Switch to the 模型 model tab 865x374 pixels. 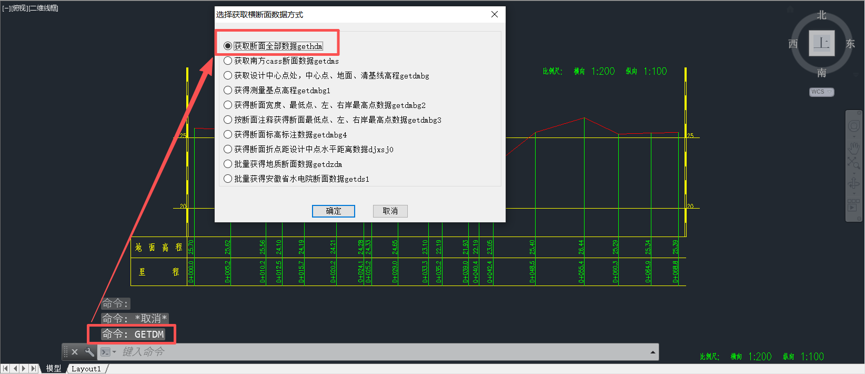(x=54, y=368)
